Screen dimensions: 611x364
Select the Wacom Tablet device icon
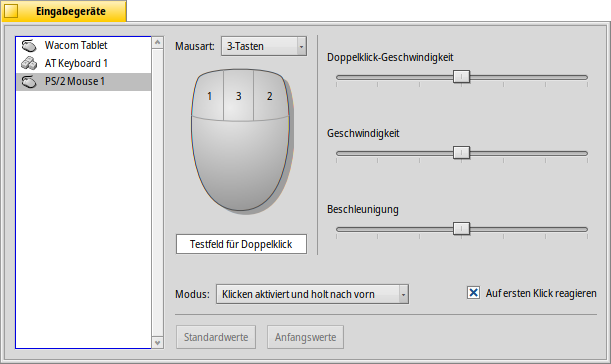[29, 46]
